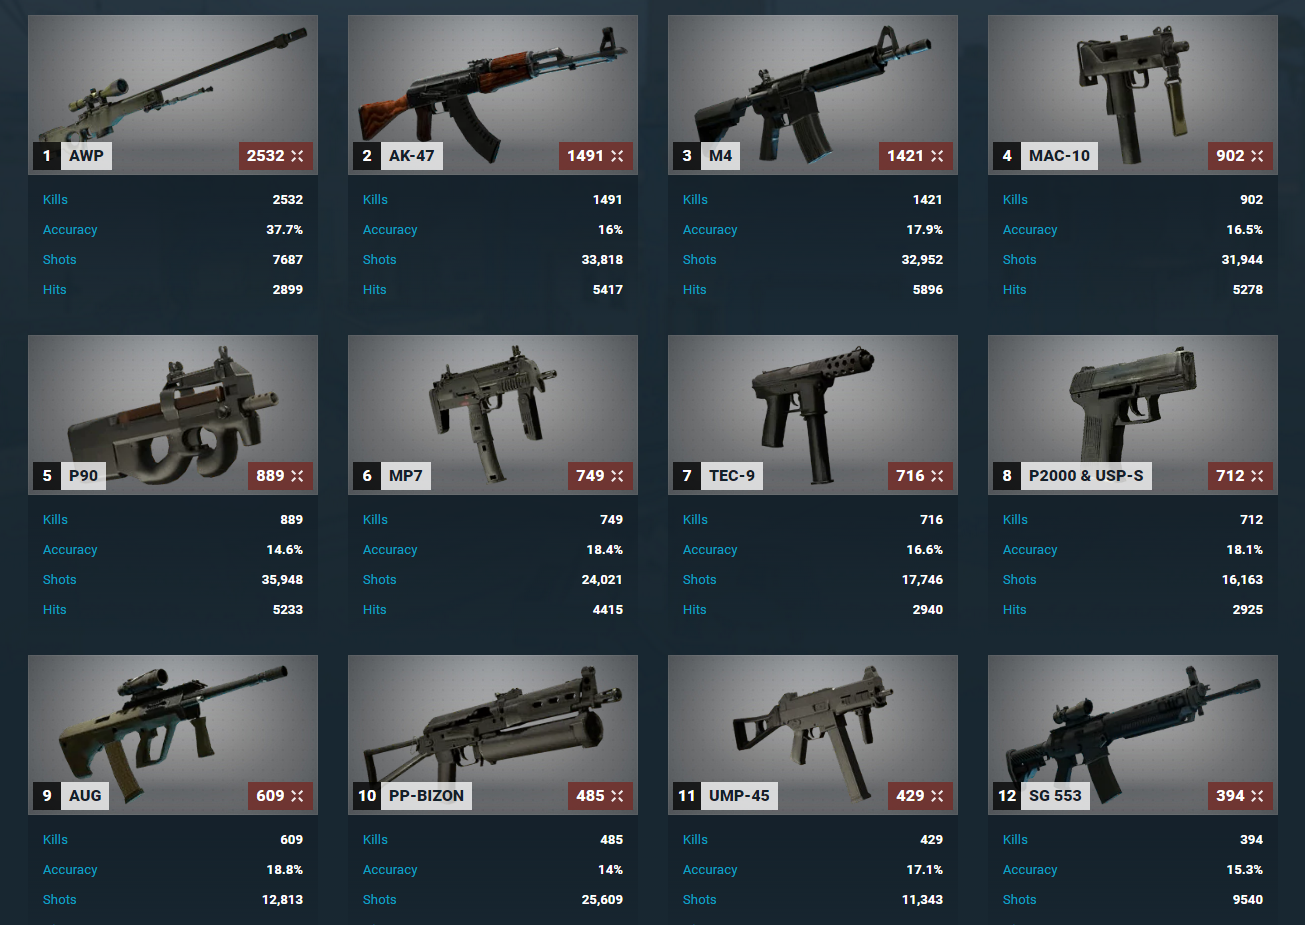Click the 2532 kills badge on AWP
This screenshot has width=1305, height=925.
point(275,156)
